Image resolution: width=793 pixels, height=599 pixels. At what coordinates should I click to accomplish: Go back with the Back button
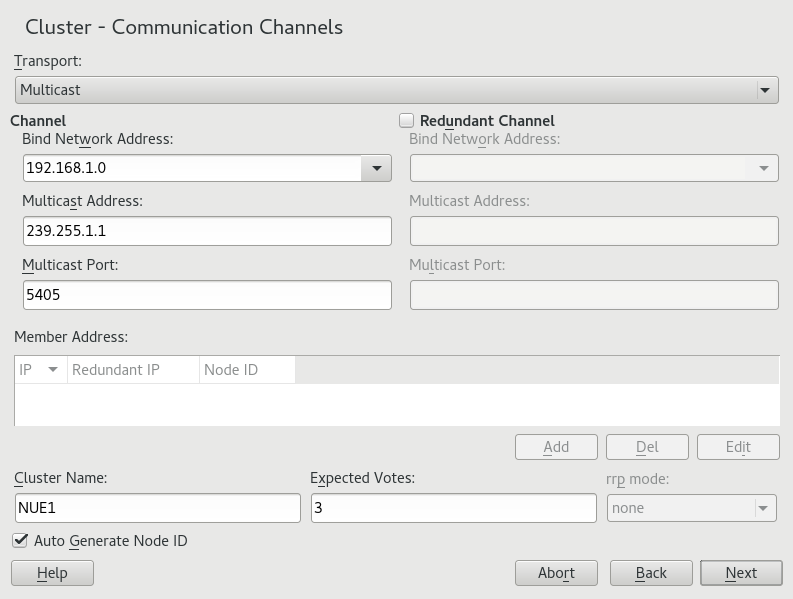(x=651, y=573)
